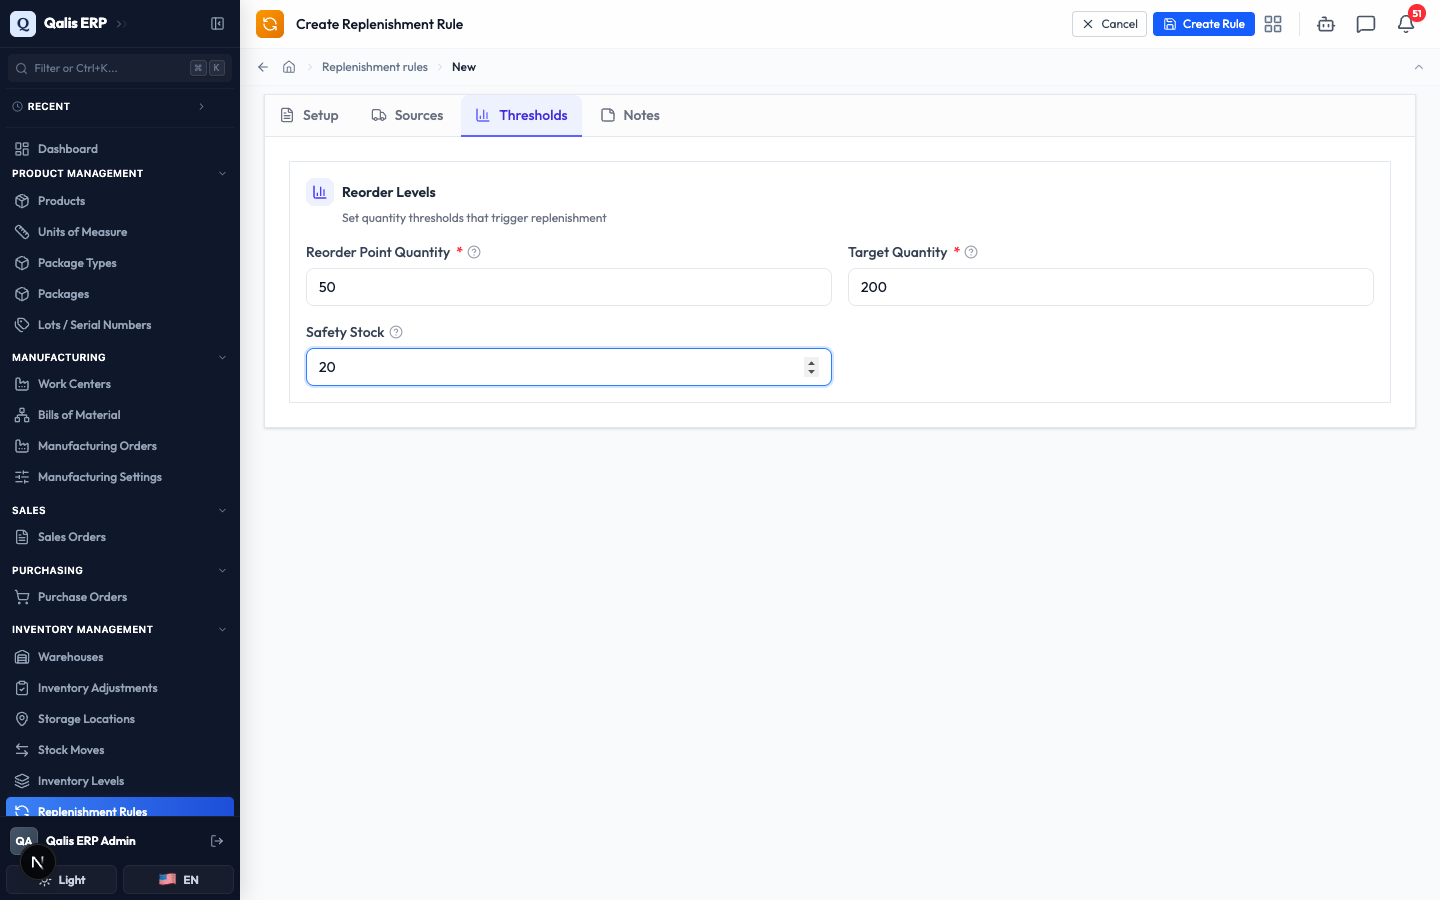Click the logout icon
This screenshot has height=900, width=1440.
pyautogui.click(x=217, y=841)
